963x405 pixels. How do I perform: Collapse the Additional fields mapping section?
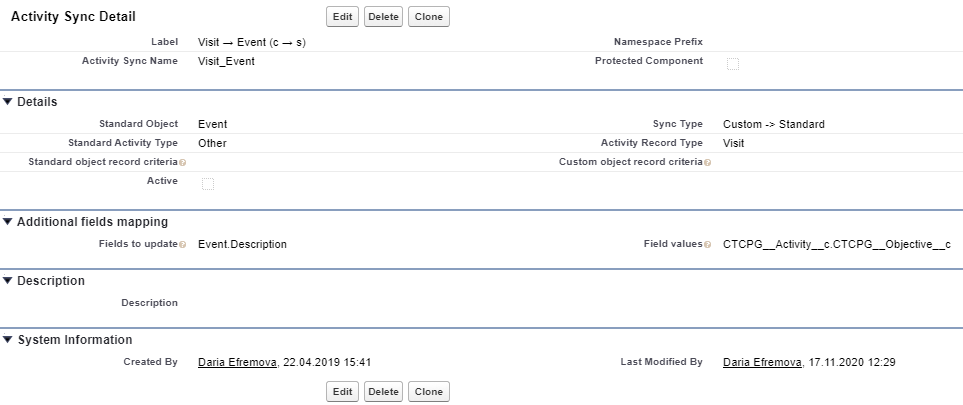pyautogui.click(x=8, y=222)
